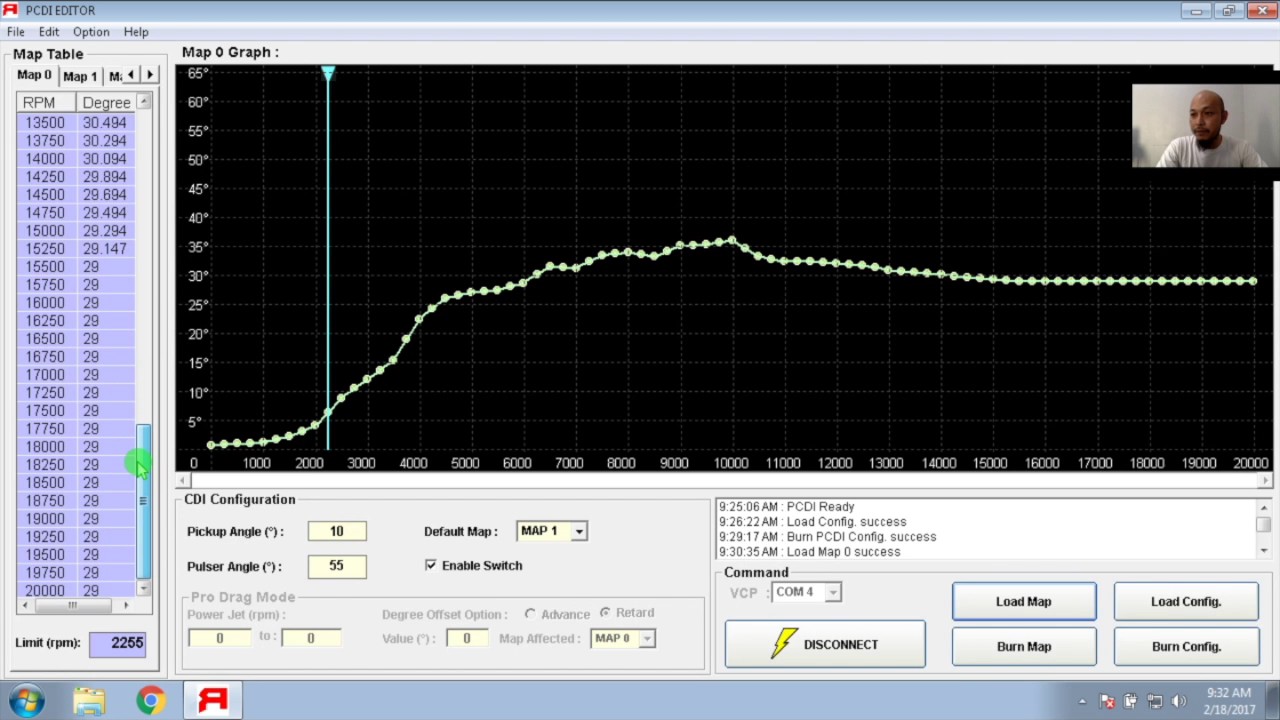Screen dimensions: 1280x720
Task: Open the network connection tray icon
Action: tap(1154, 702)
